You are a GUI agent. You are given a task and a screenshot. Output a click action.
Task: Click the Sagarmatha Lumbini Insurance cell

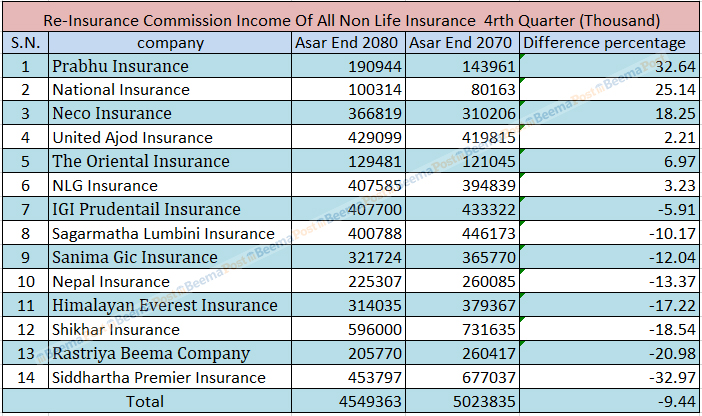[x=162, y=234]
